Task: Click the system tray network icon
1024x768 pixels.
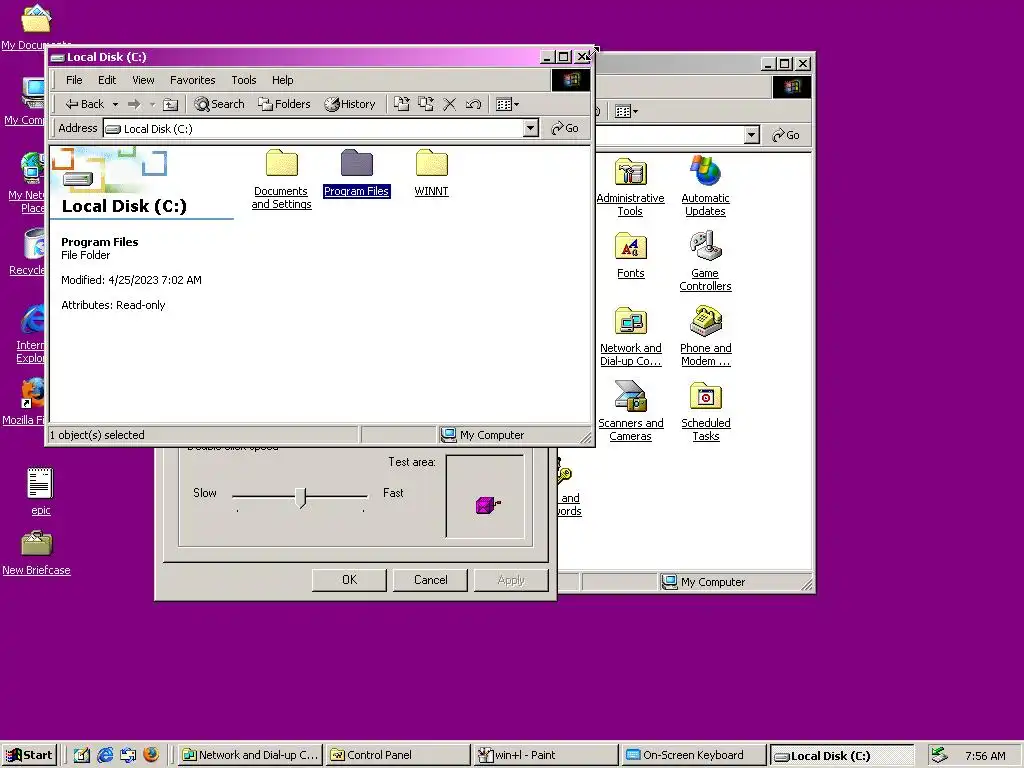Action: click(x=939, y=755)
